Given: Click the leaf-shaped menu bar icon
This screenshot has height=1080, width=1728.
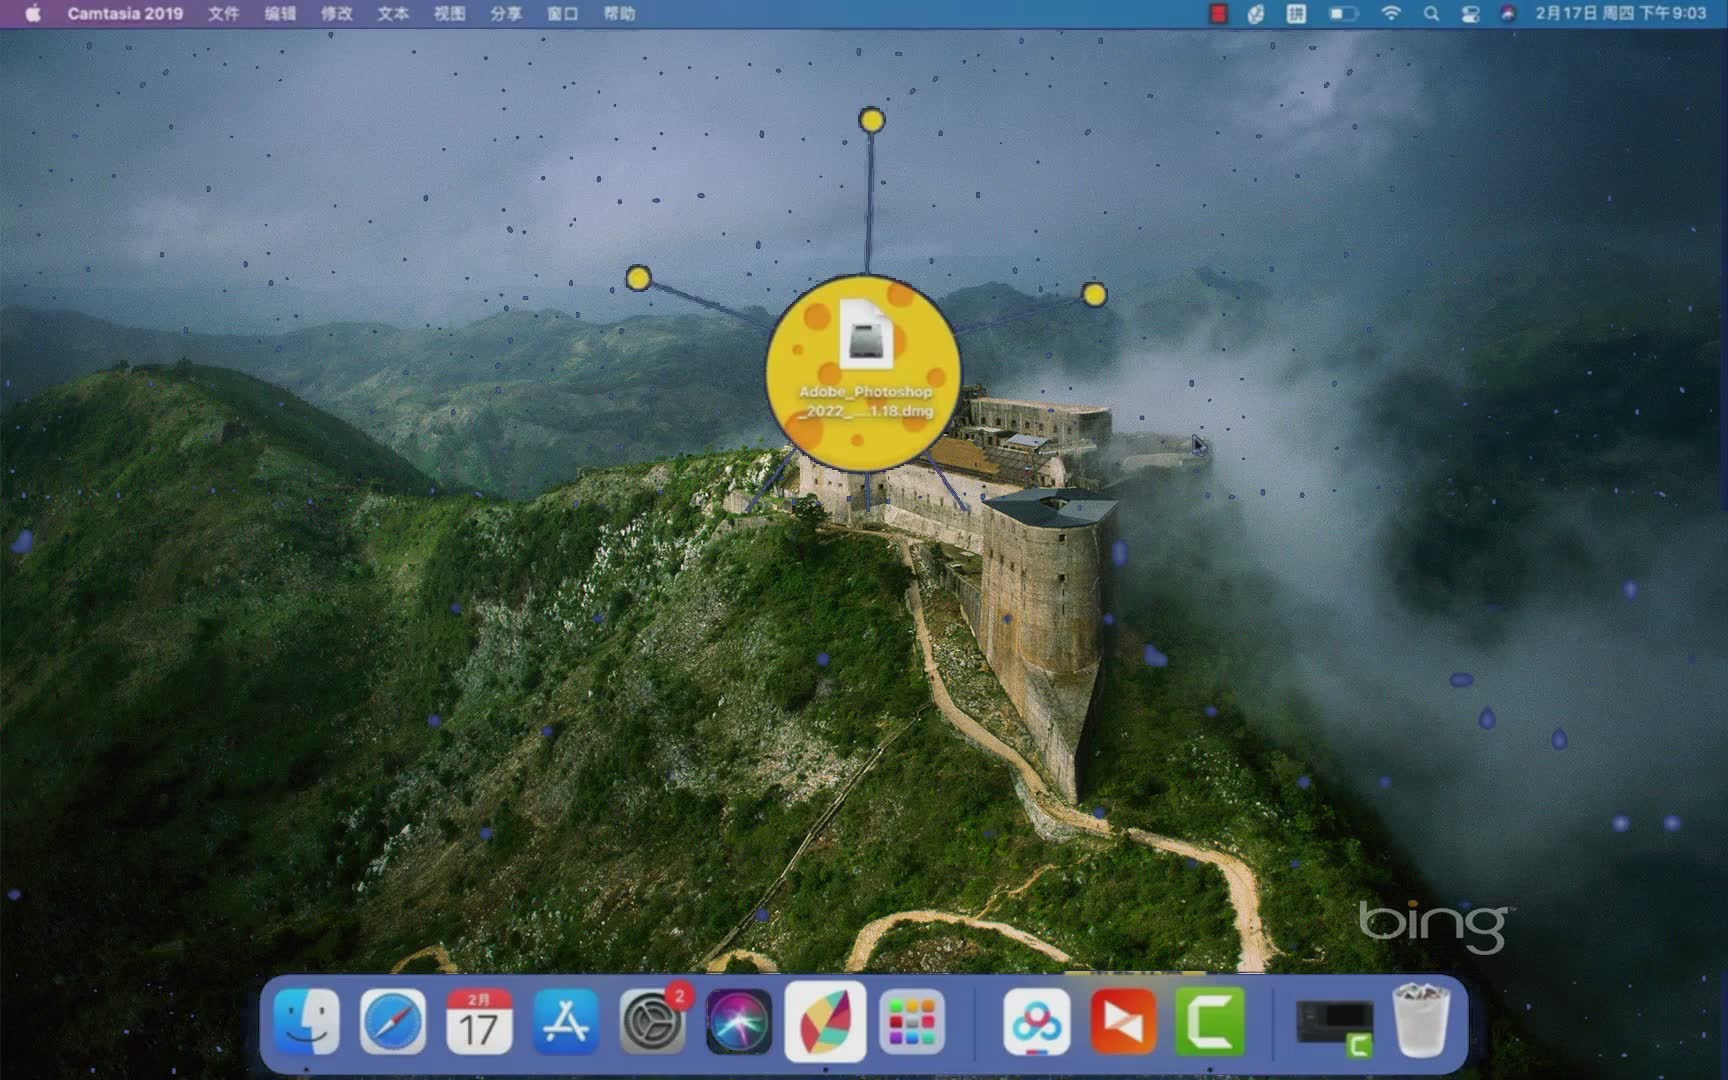Looking at the screenshot, I should point(1257,13).
